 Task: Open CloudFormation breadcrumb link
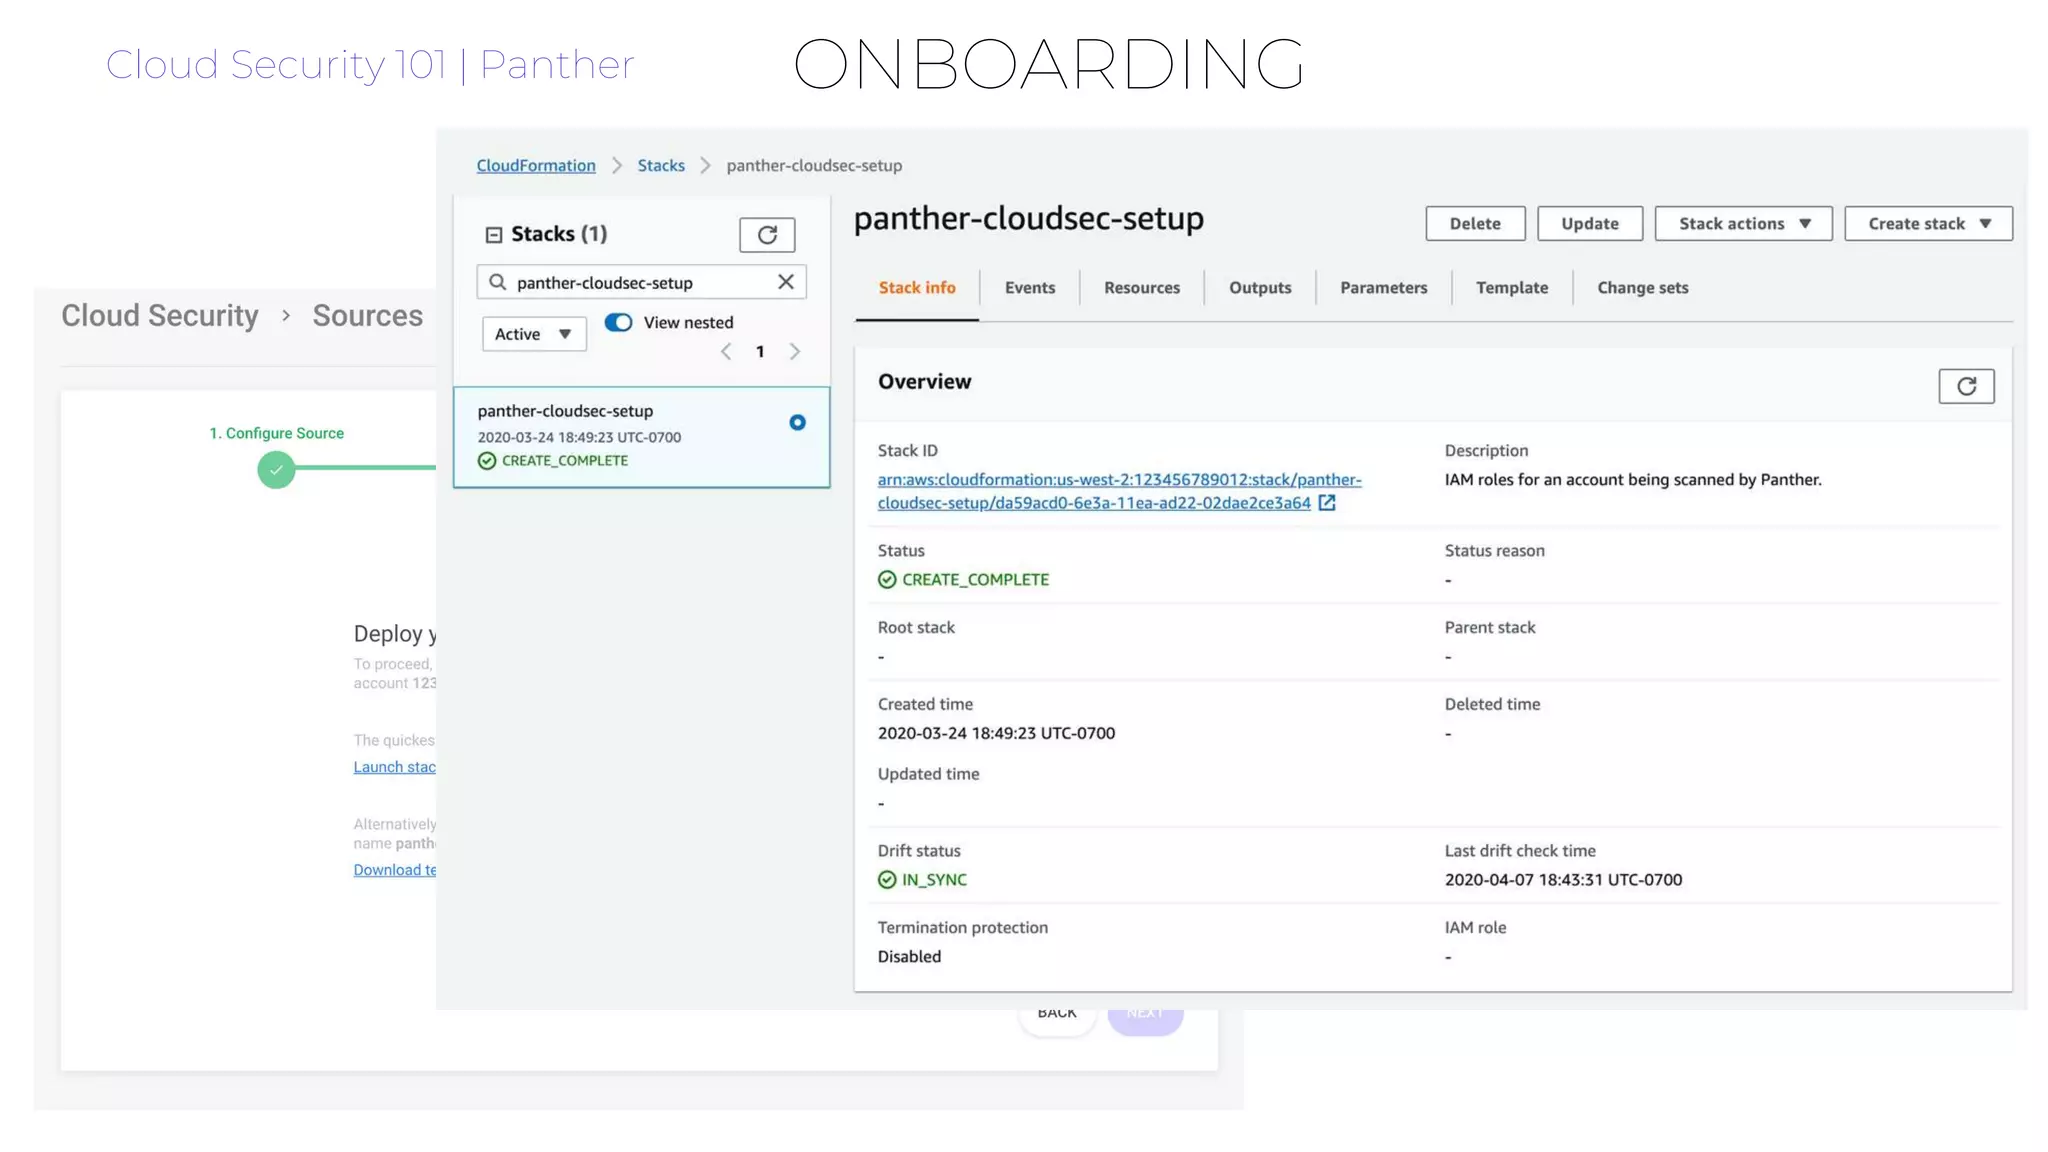(536, 165)
